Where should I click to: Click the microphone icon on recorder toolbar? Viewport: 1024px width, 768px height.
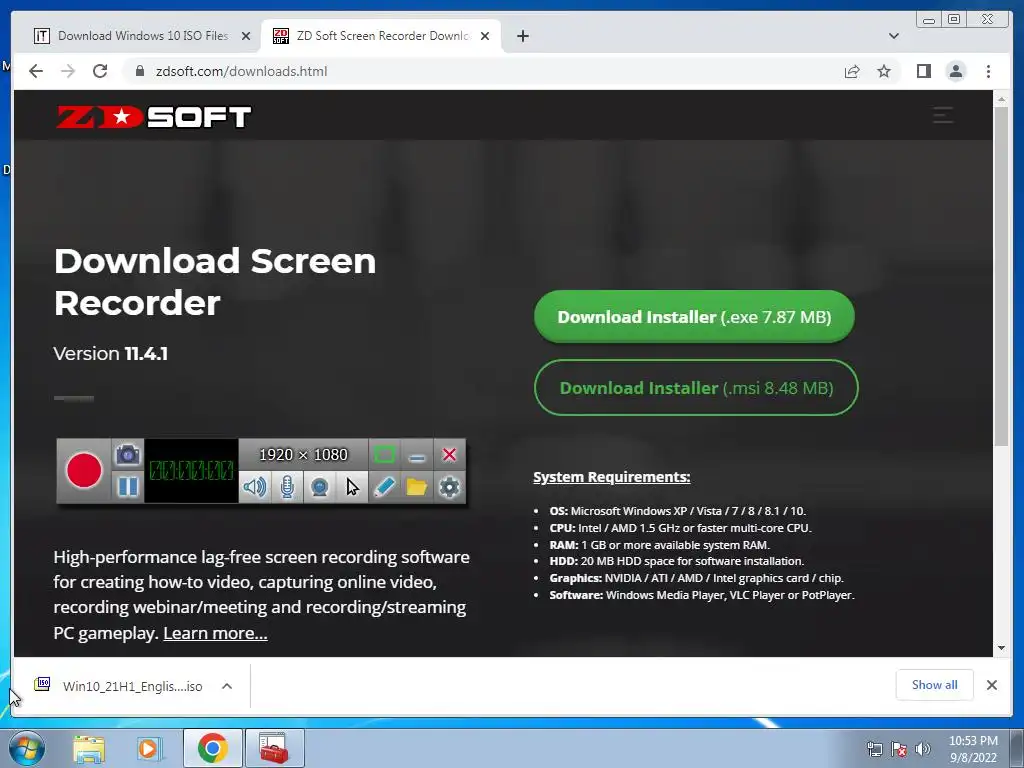[287, 487]
